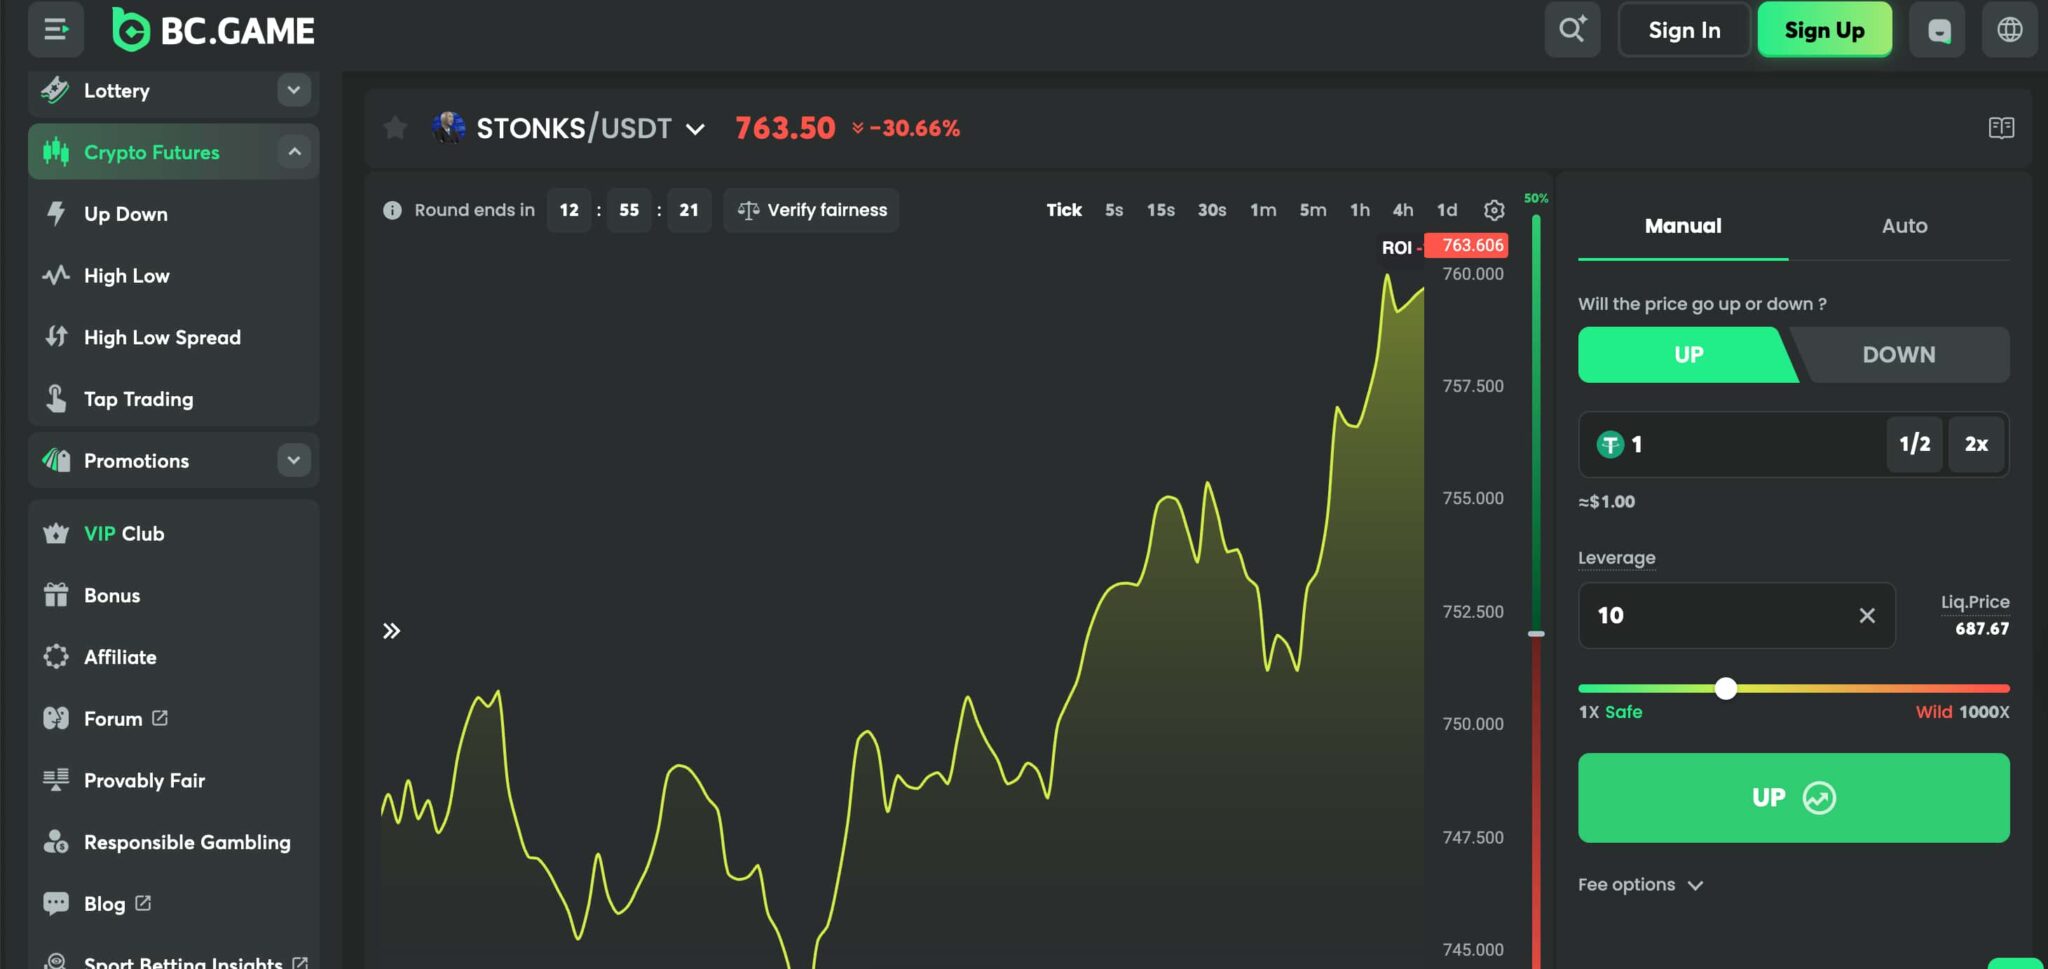
Task: Select the 4h chart interval
Action: (1403, 210)
